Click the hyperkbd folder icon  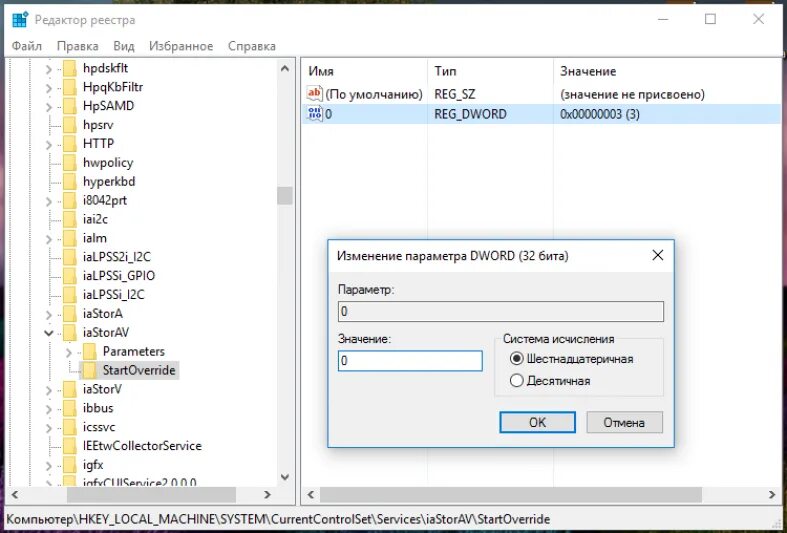[x=70, y=181]
